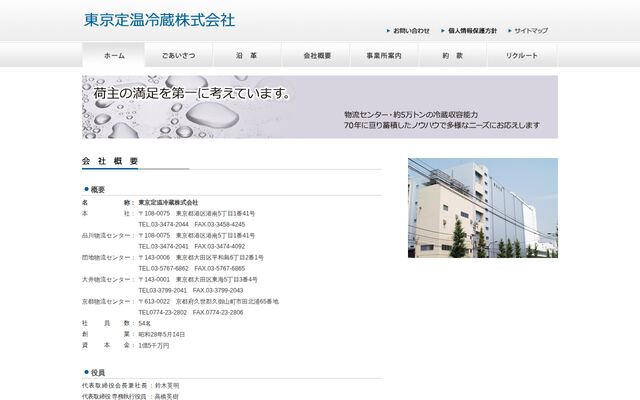Click the 代表取締役 専務執行役員 officer row
This screenshot has height=400, width=640.
(130, 397)
